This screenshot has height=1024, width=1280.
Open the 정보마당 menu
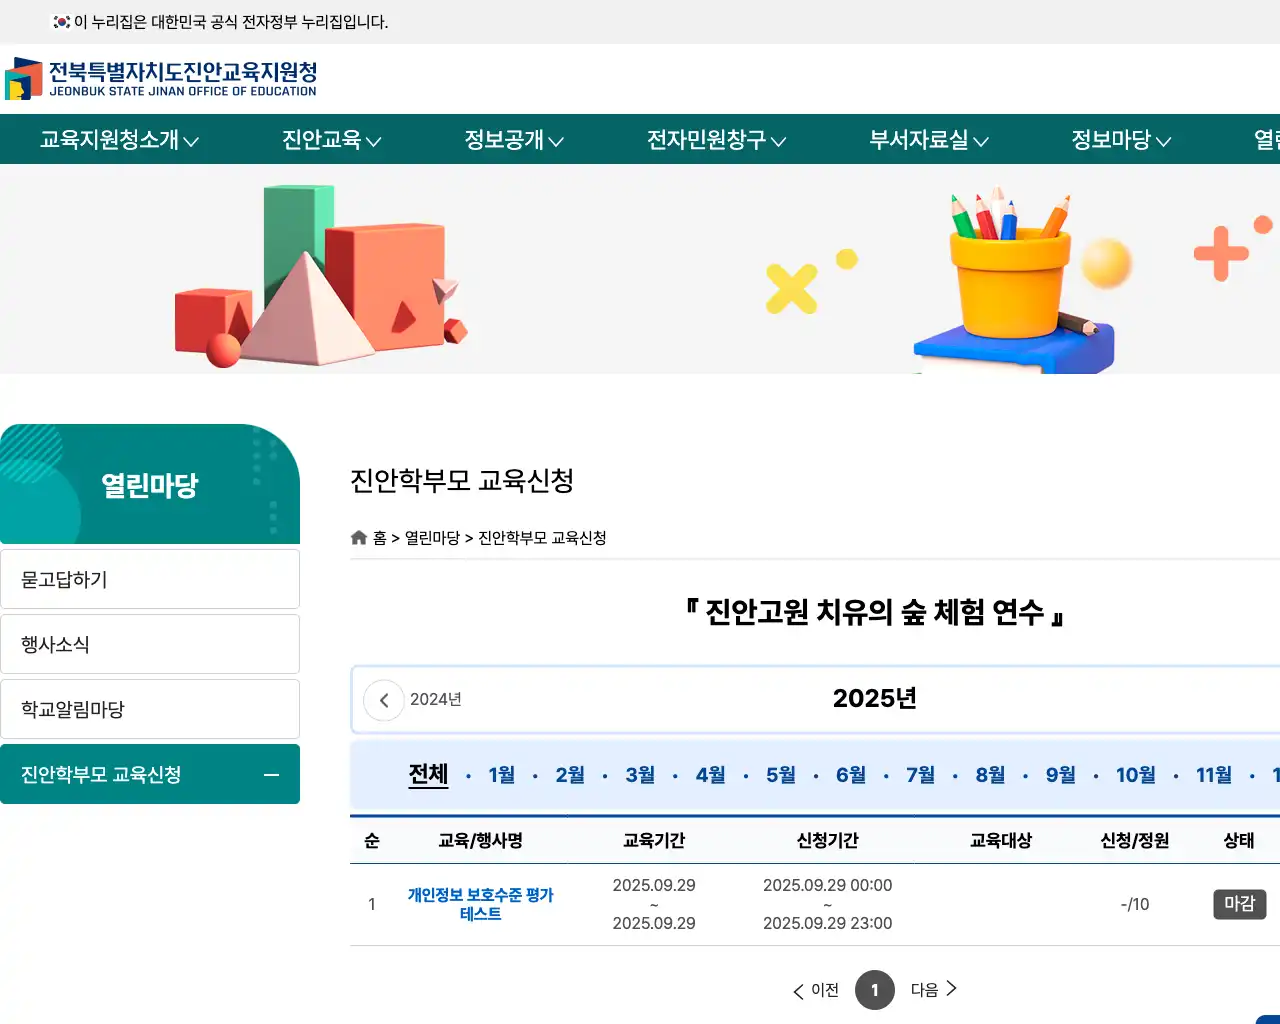click(x=1119, y=140)
